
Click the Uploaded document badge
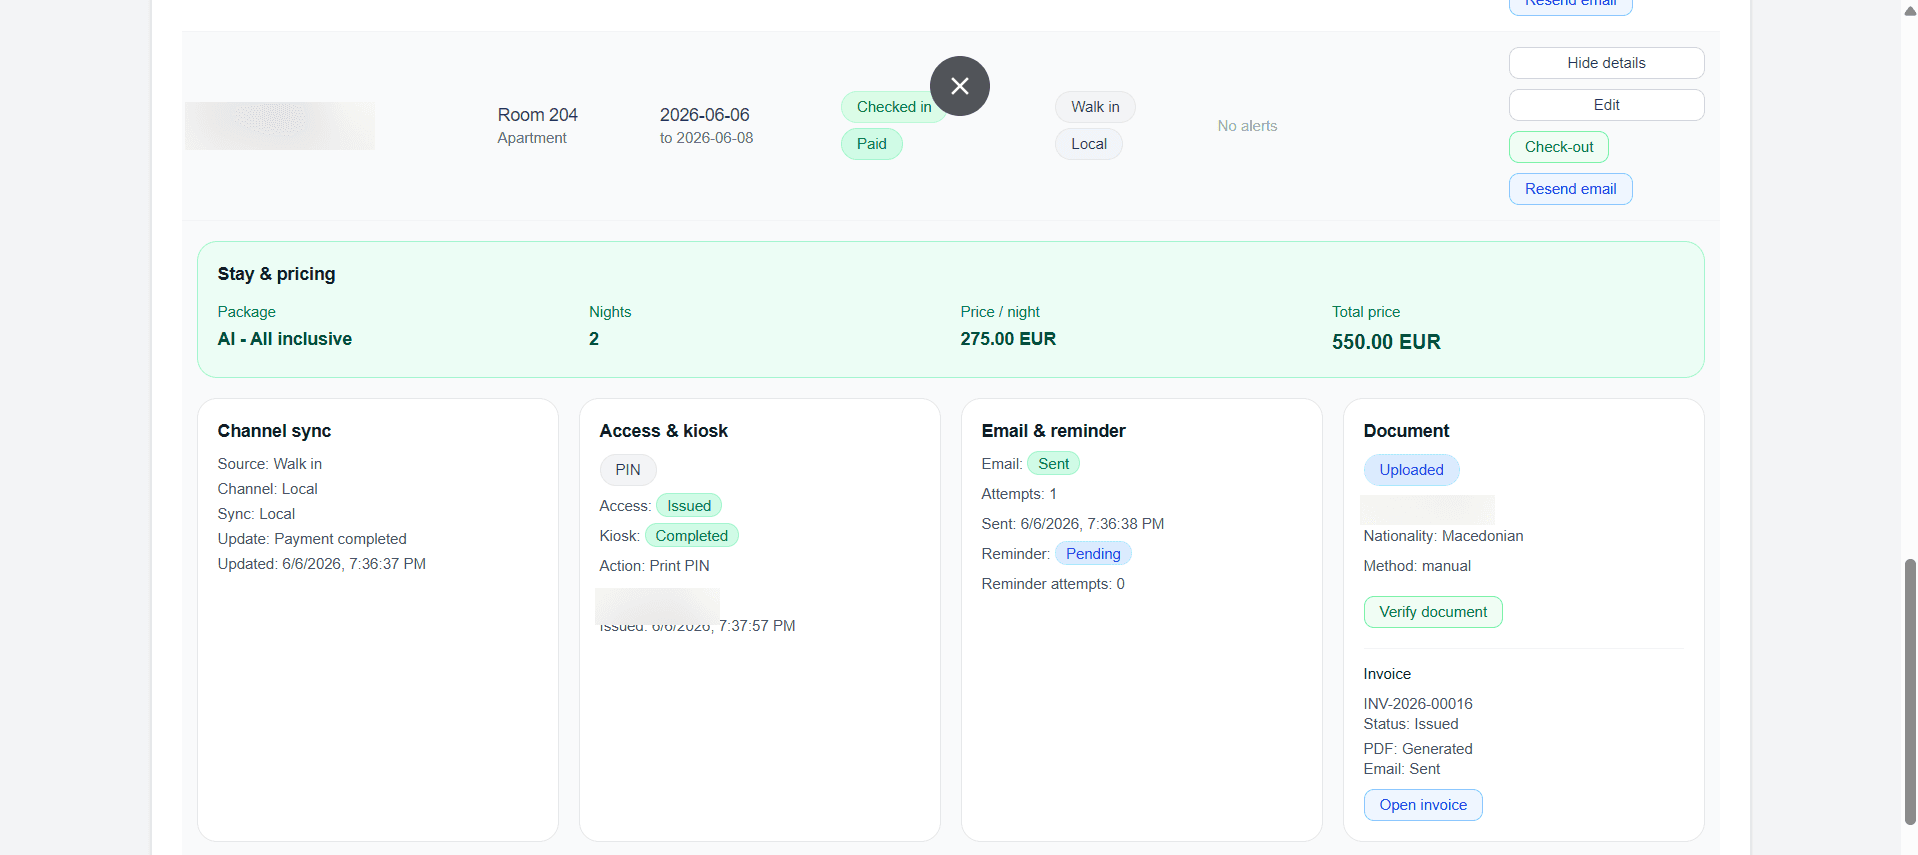click(x=1411, y=470)
